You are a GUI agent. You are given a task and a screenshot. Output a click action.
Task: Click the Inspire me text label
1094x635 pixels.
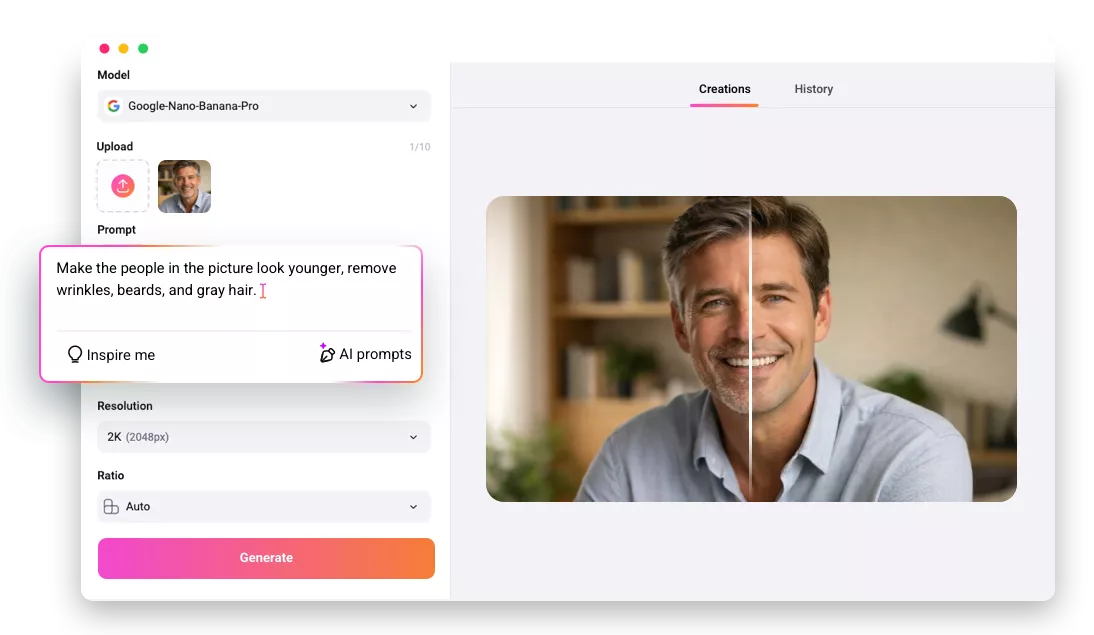click(x=120, y=355)
